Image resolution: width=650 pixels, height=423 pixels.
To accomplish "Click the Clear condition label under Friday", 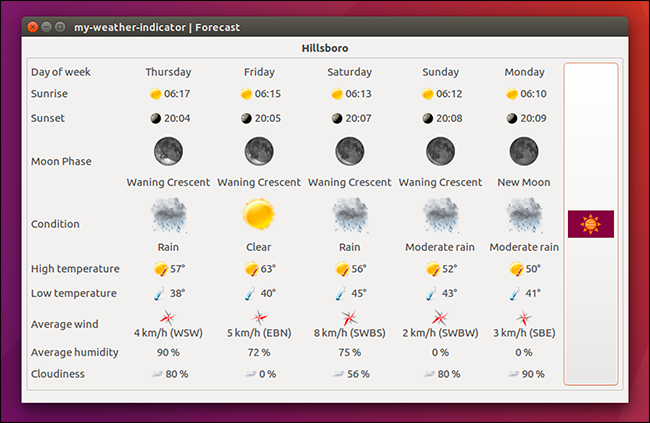I will (x=259, y=247).
